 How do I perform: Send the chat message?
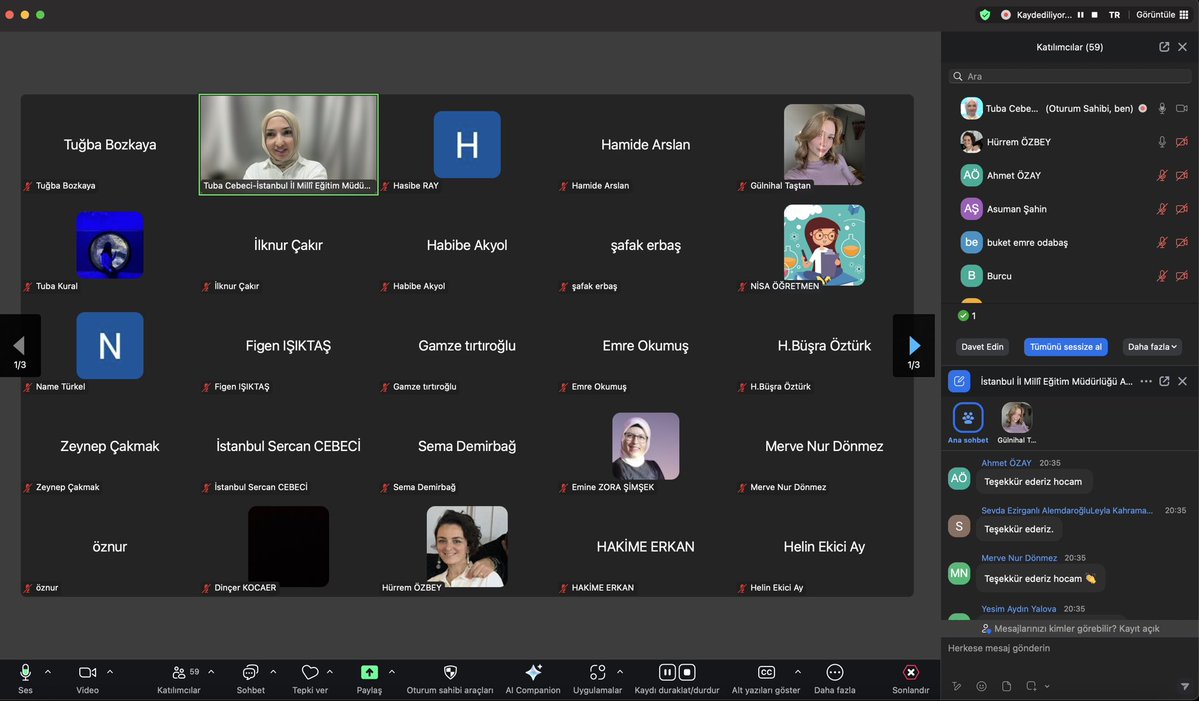[1184, 686]
